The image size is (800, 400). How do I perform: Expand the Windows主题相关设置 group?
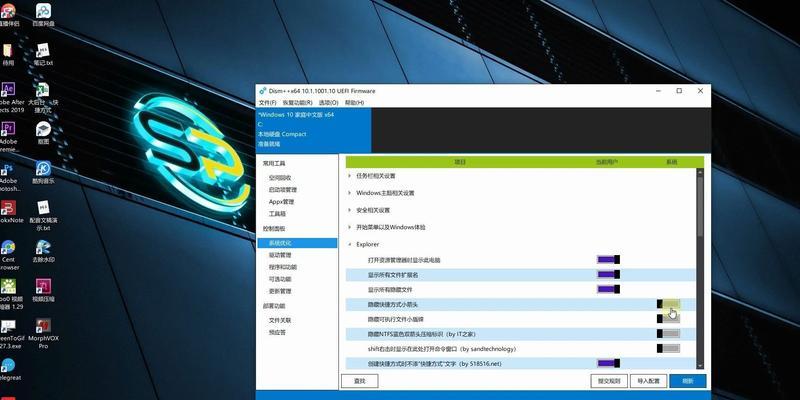tap(349, 193)
